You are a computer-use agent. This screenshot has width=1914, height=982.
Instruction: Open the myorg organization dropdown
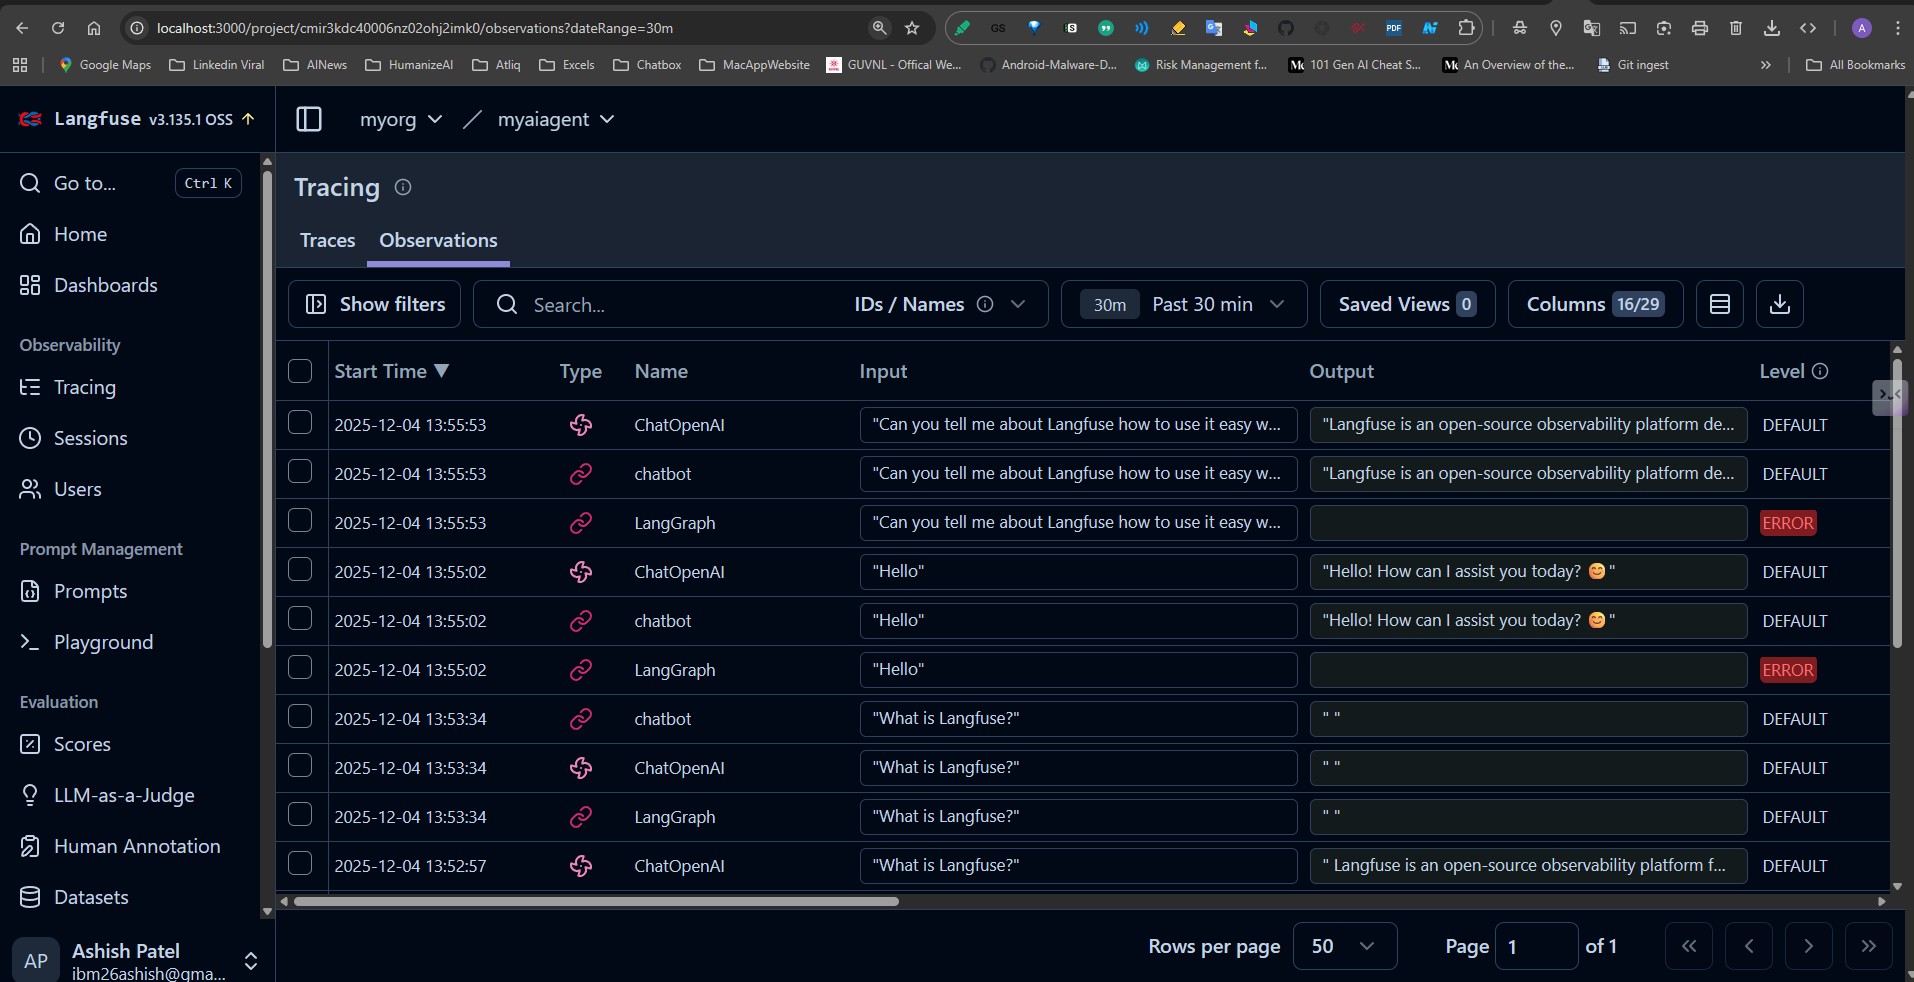click(401, 119)
